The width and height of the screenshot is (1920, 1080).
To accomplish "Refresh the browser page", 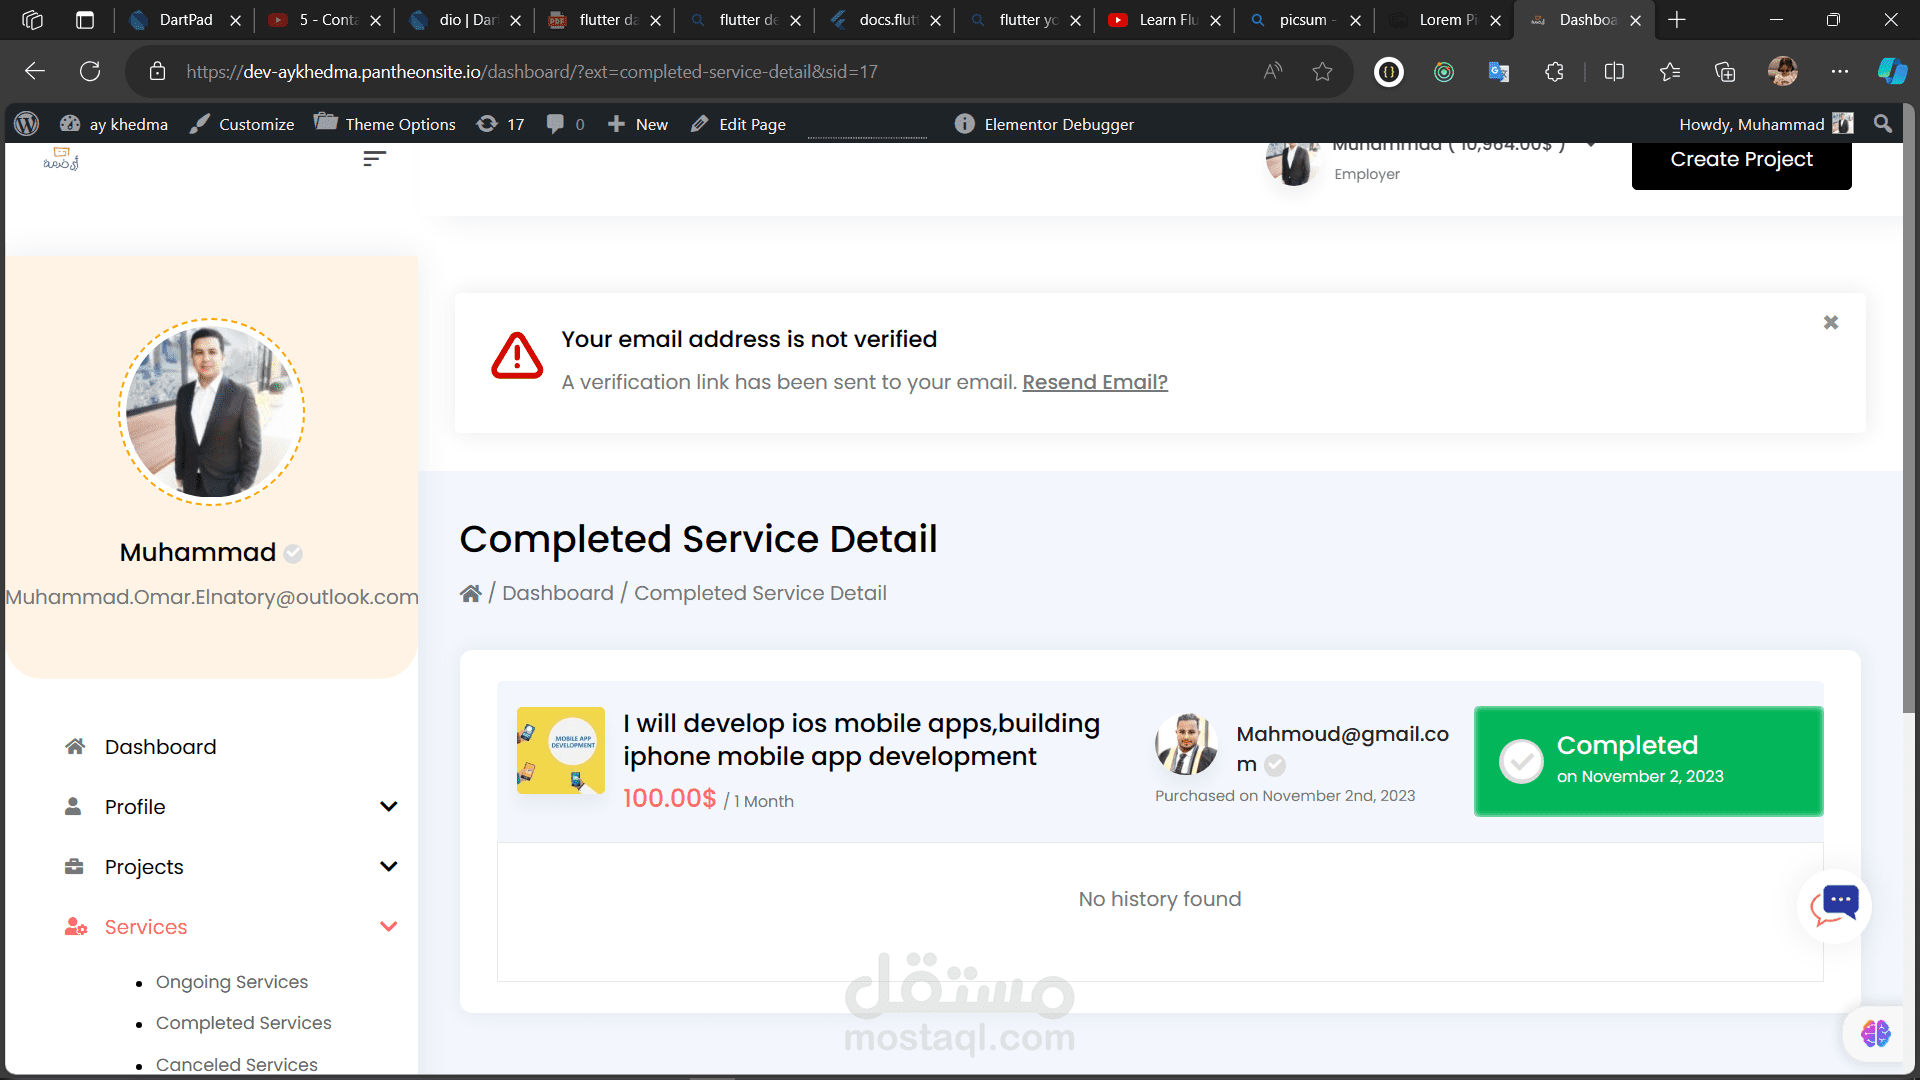I will pyautogui.click(x=90, y=72).
